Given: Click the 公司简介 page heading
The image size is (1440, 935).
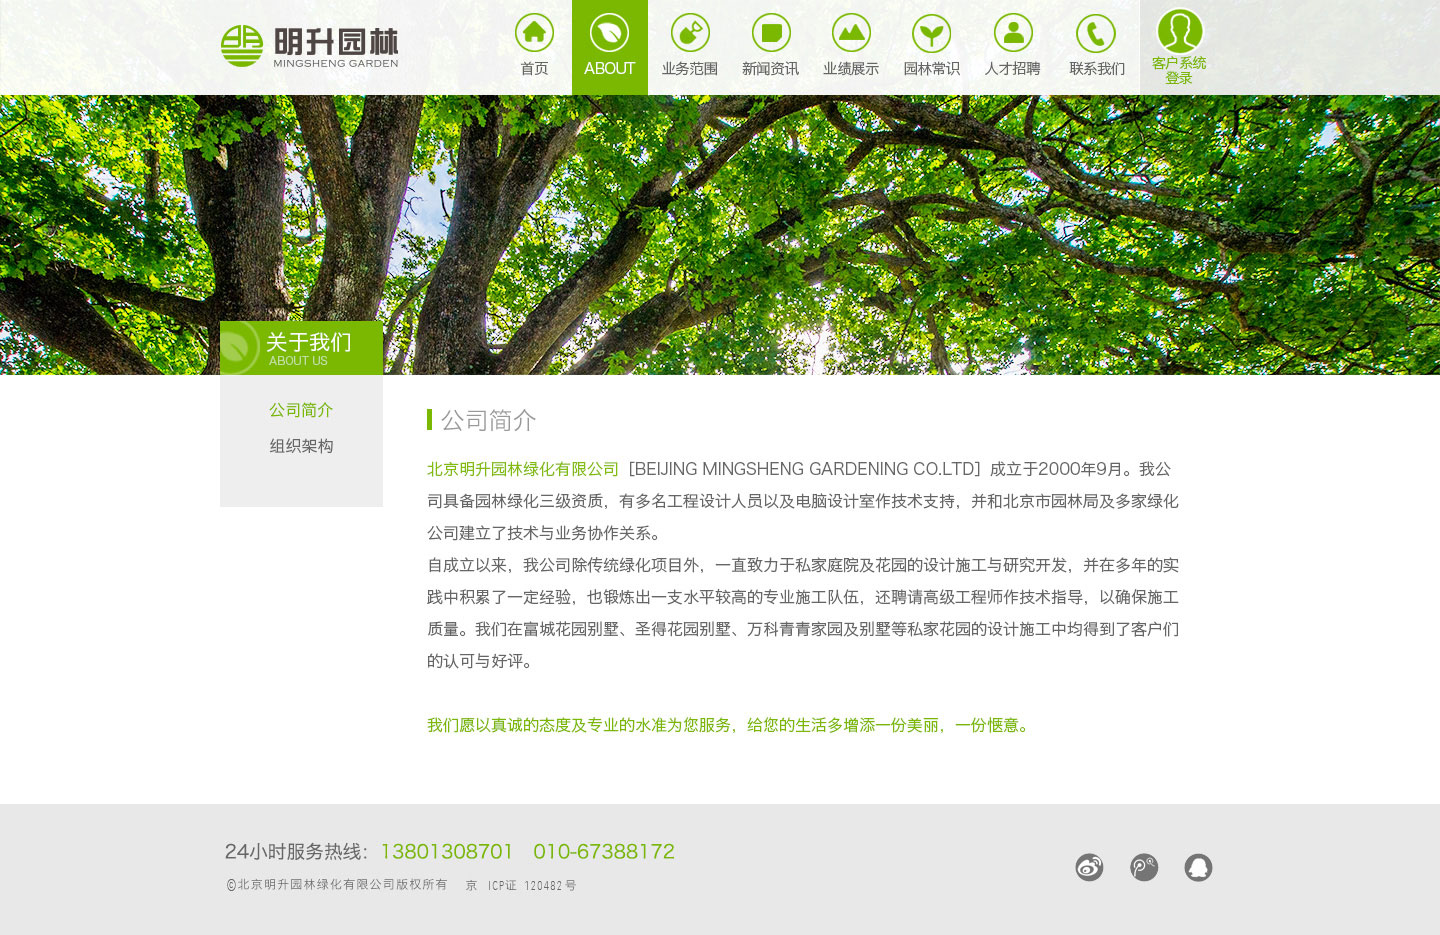Looking at the screenshot, I should pyautogui.click(x=488, y=420).
